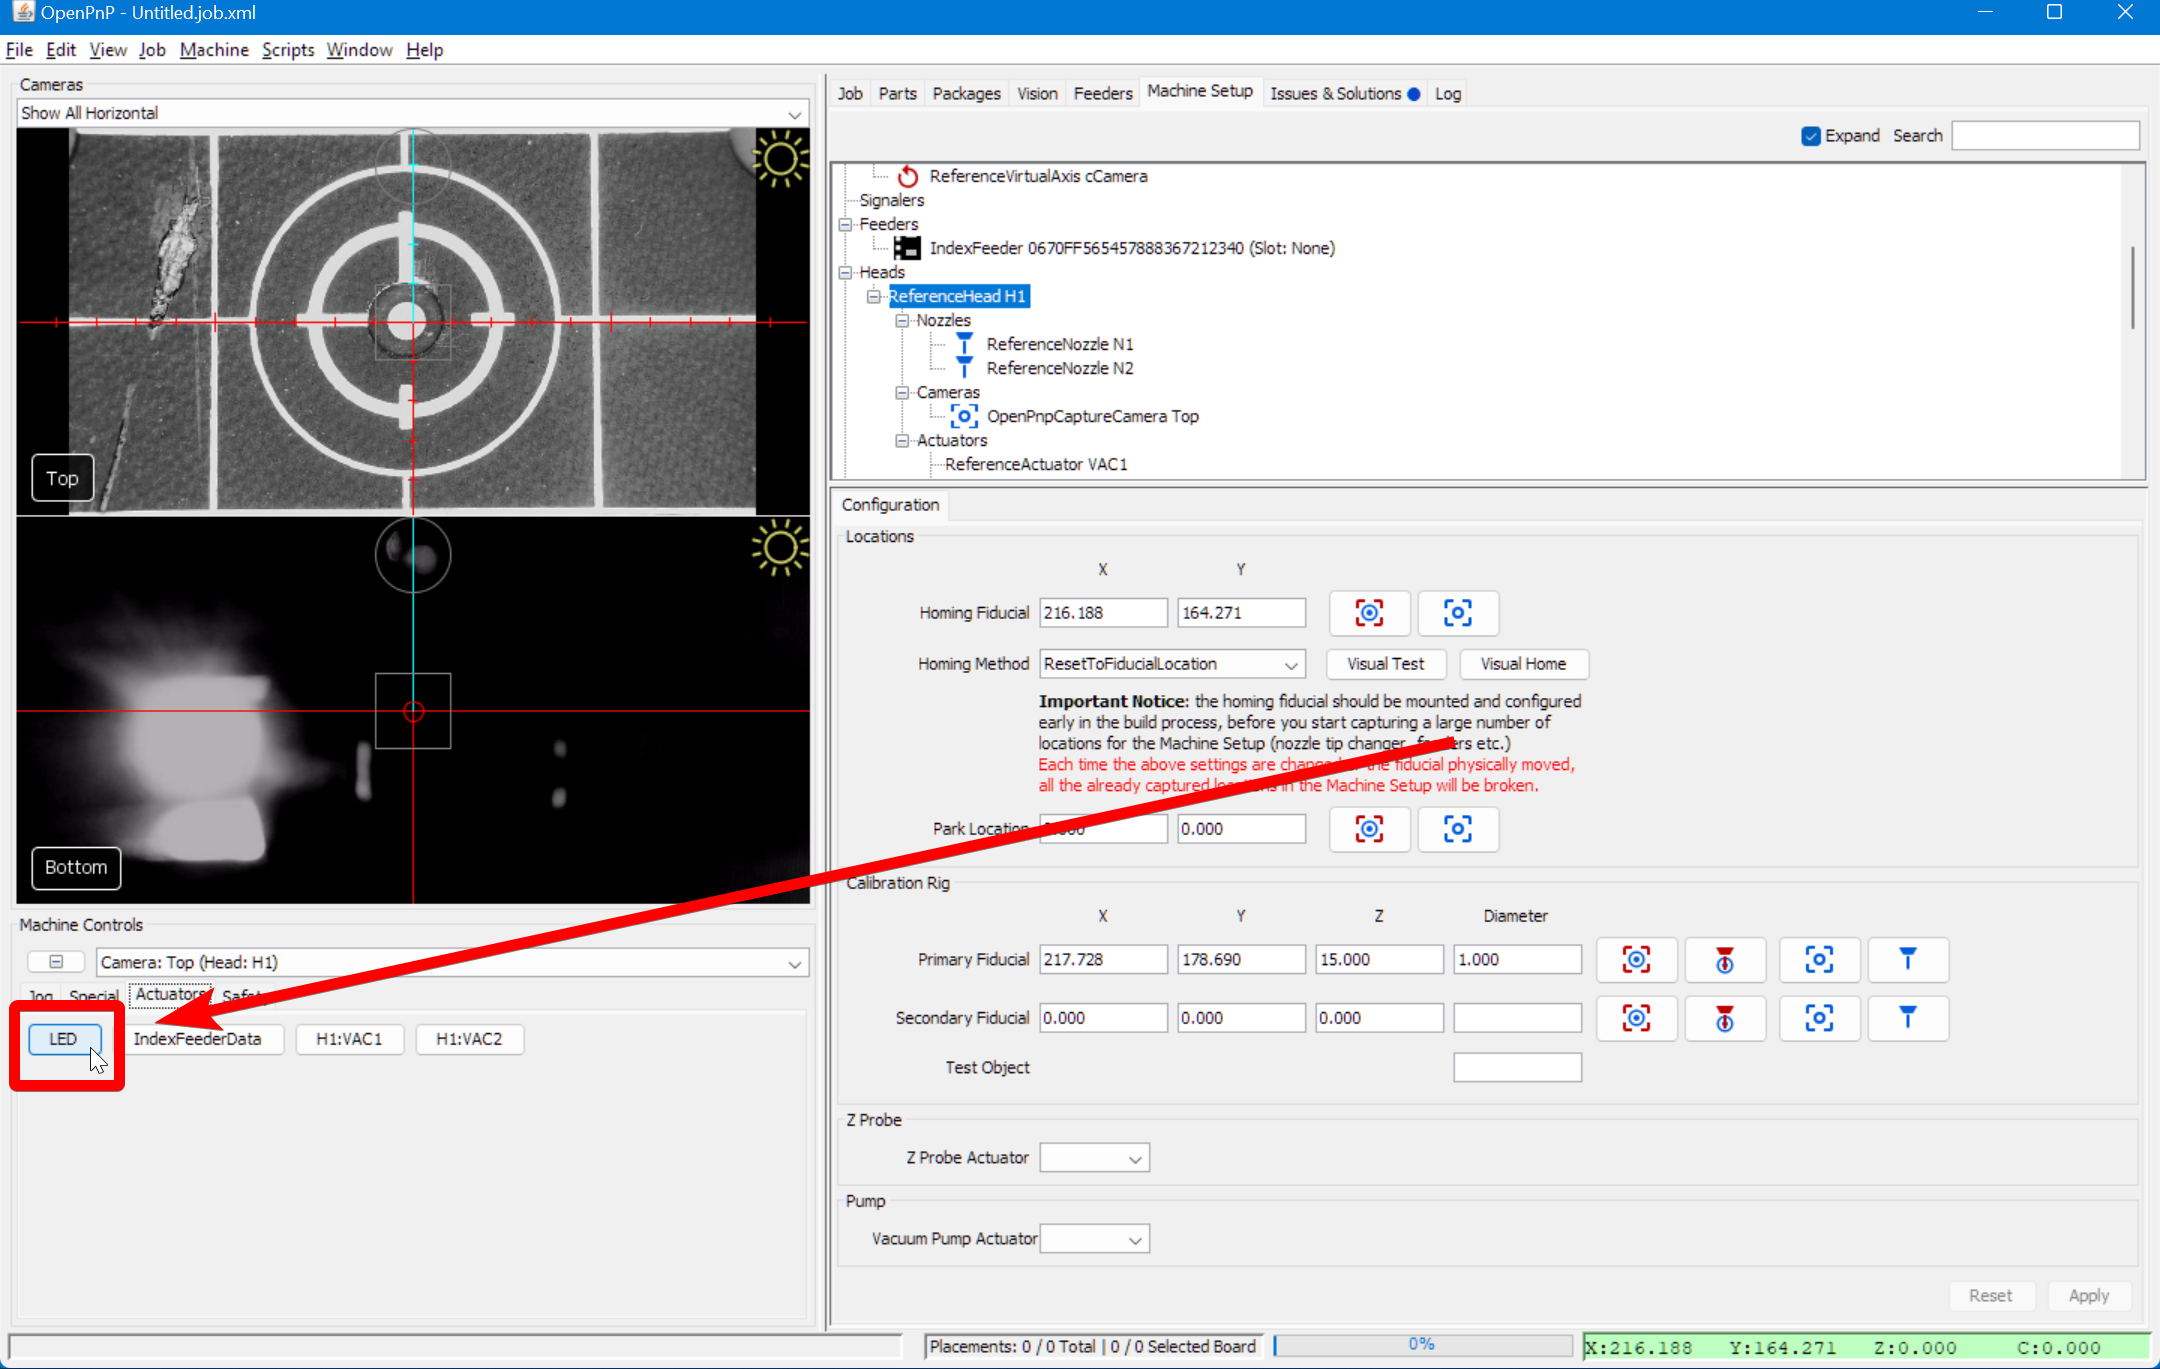Collapse the Nozzles tree node

[x=902, y=320]
